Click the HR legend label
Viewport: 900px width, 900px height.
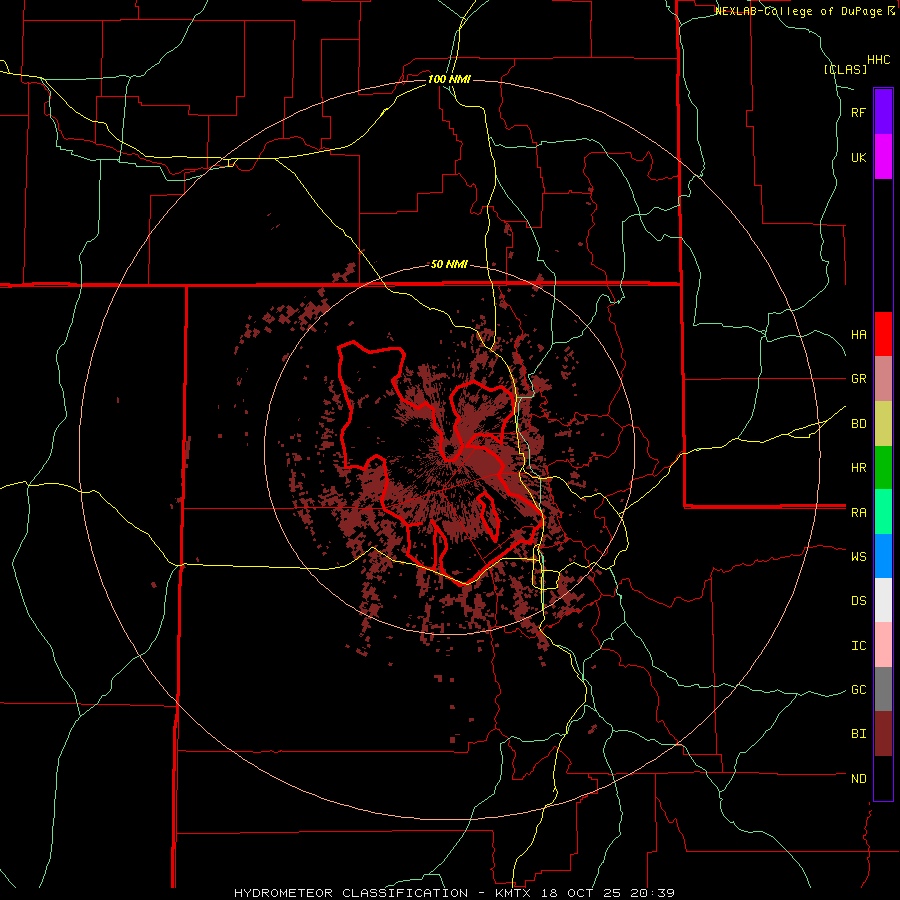pyautogui.click(x=858, y=468)
